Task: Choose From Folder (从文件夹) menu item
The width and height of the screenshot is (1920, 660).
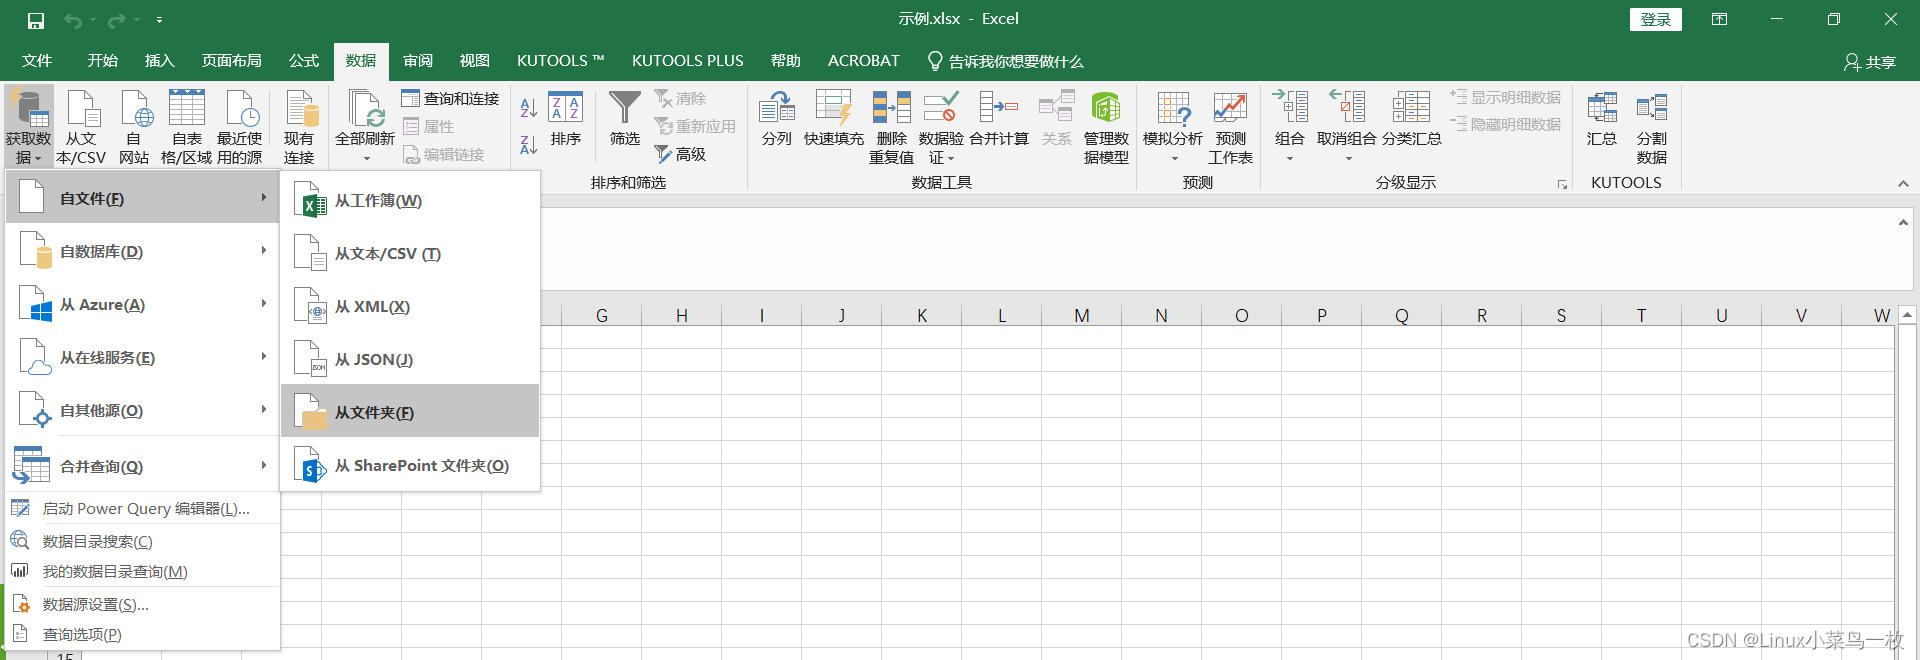Action: pyautogui.click(x=410, y=411)
